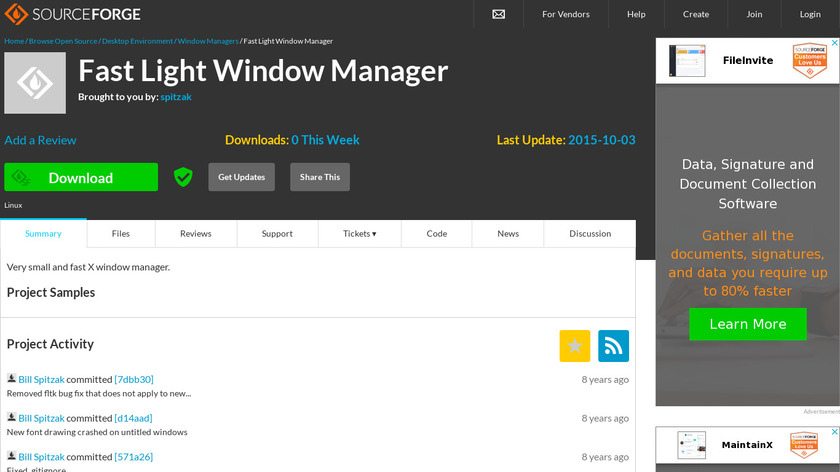Open the mail envelope icon
840x472 pixels.
pyautogui.click(x=498, y=14)
